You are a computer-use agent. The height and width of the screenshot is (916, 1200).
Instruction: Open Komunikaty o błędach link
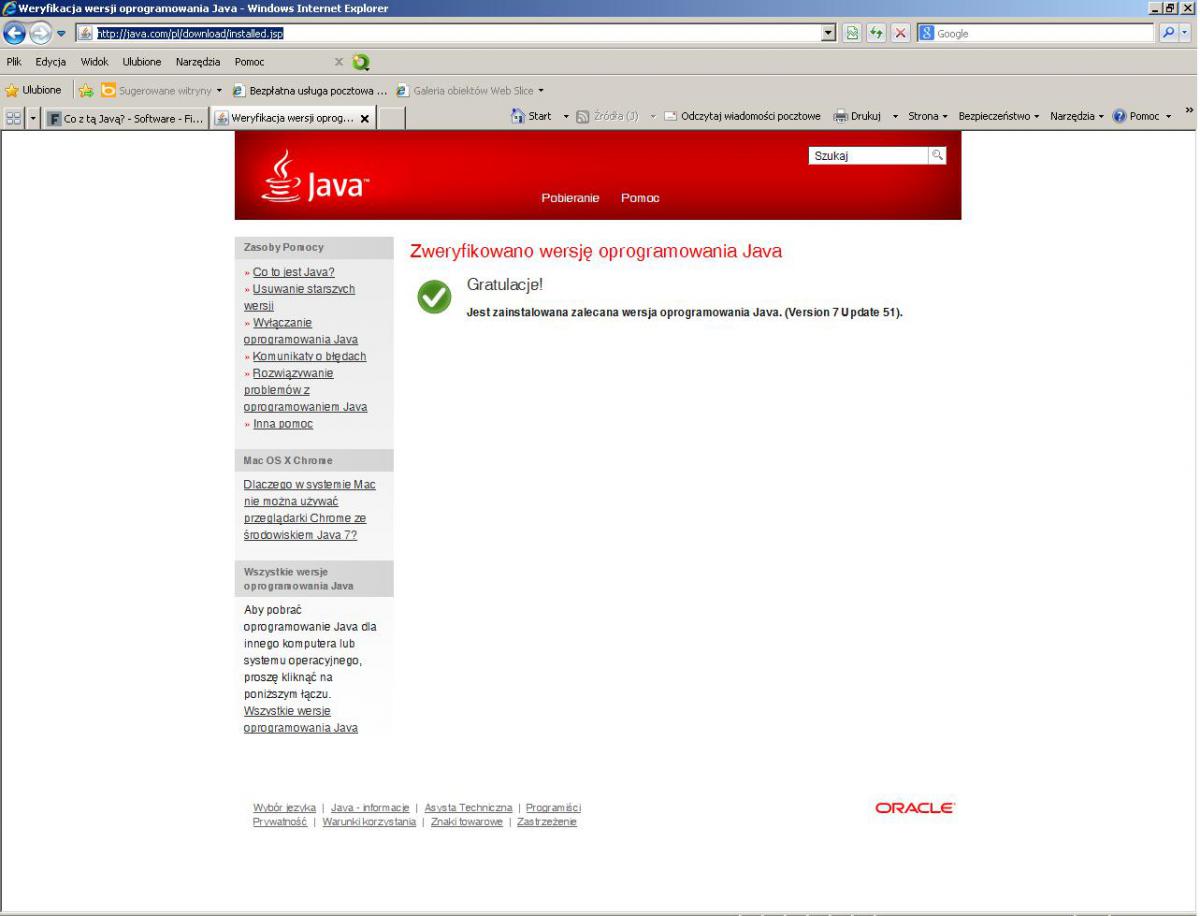click(310, 356)
